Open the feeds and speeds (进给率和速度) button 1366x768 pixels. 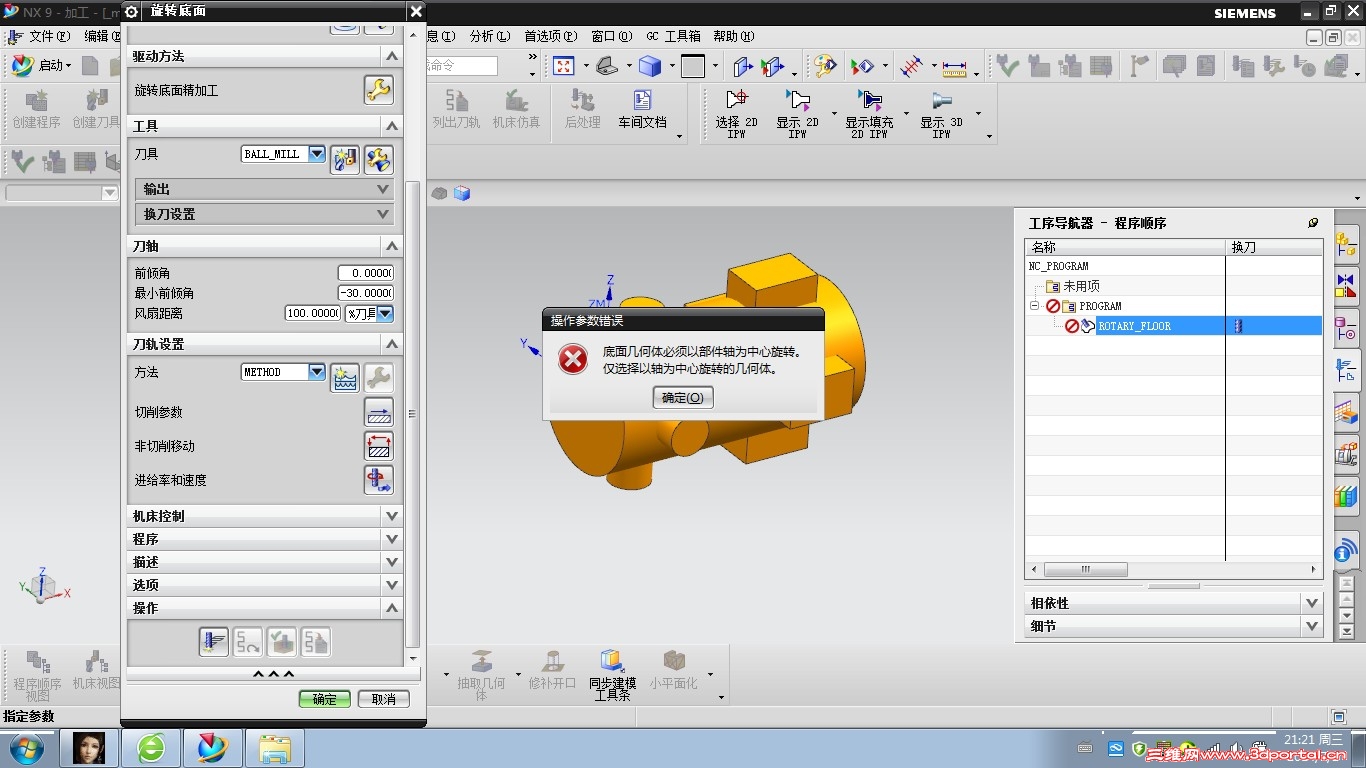(378, 480)
